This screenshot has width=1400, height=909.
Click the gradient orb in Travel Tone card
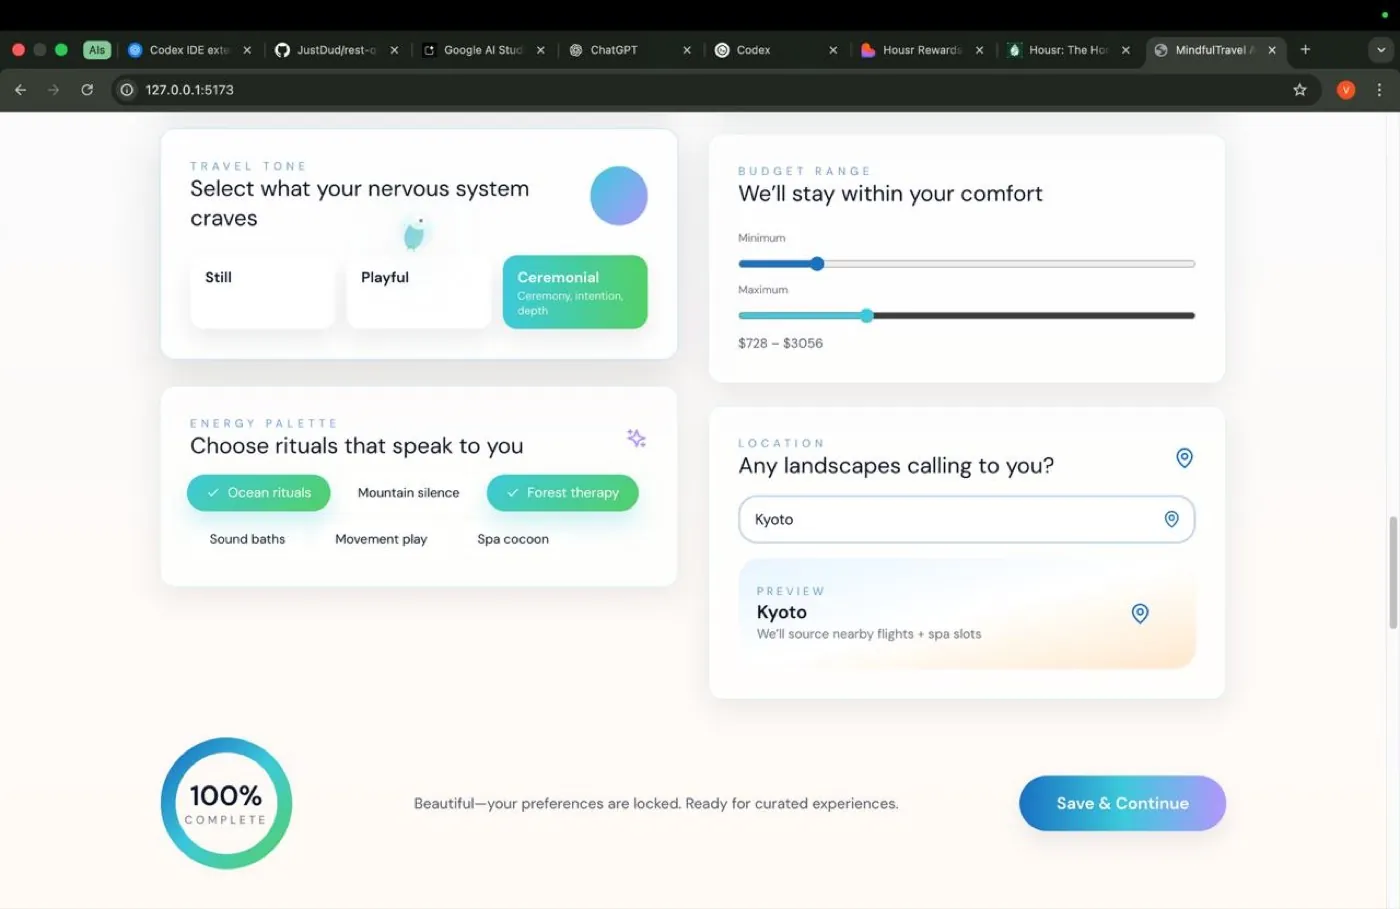click(x=618, y=195)
